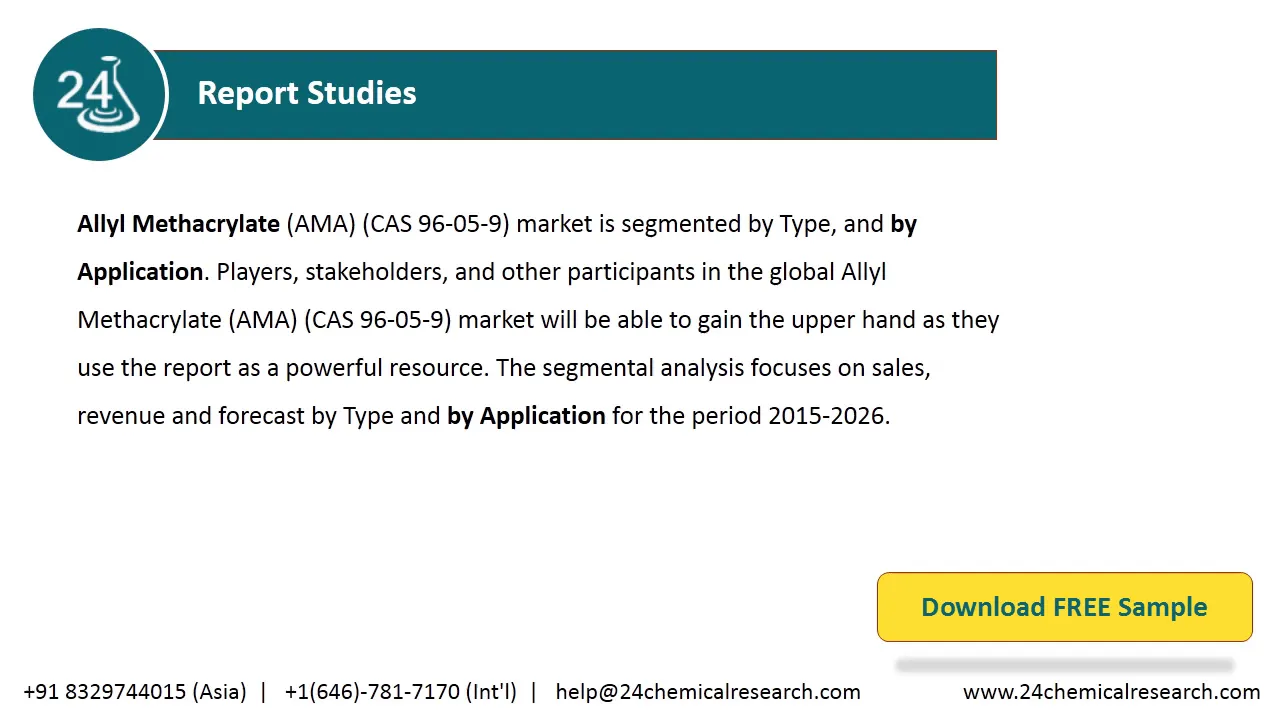
Task: Click the Download FREE Sample button
Action: tap(1064, 607)
